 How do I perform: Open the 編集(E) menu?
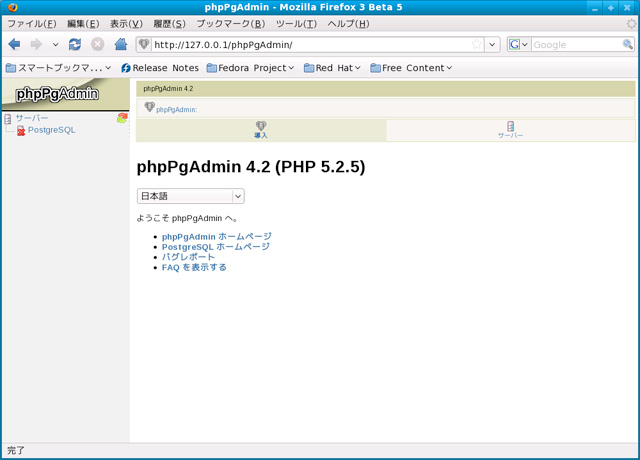[83, 24]
